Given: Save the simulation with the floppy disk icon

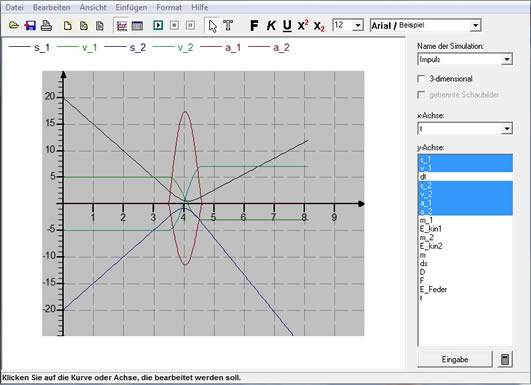Looking at the screenshot, I should pyautogui.click(x=30, y=25).
